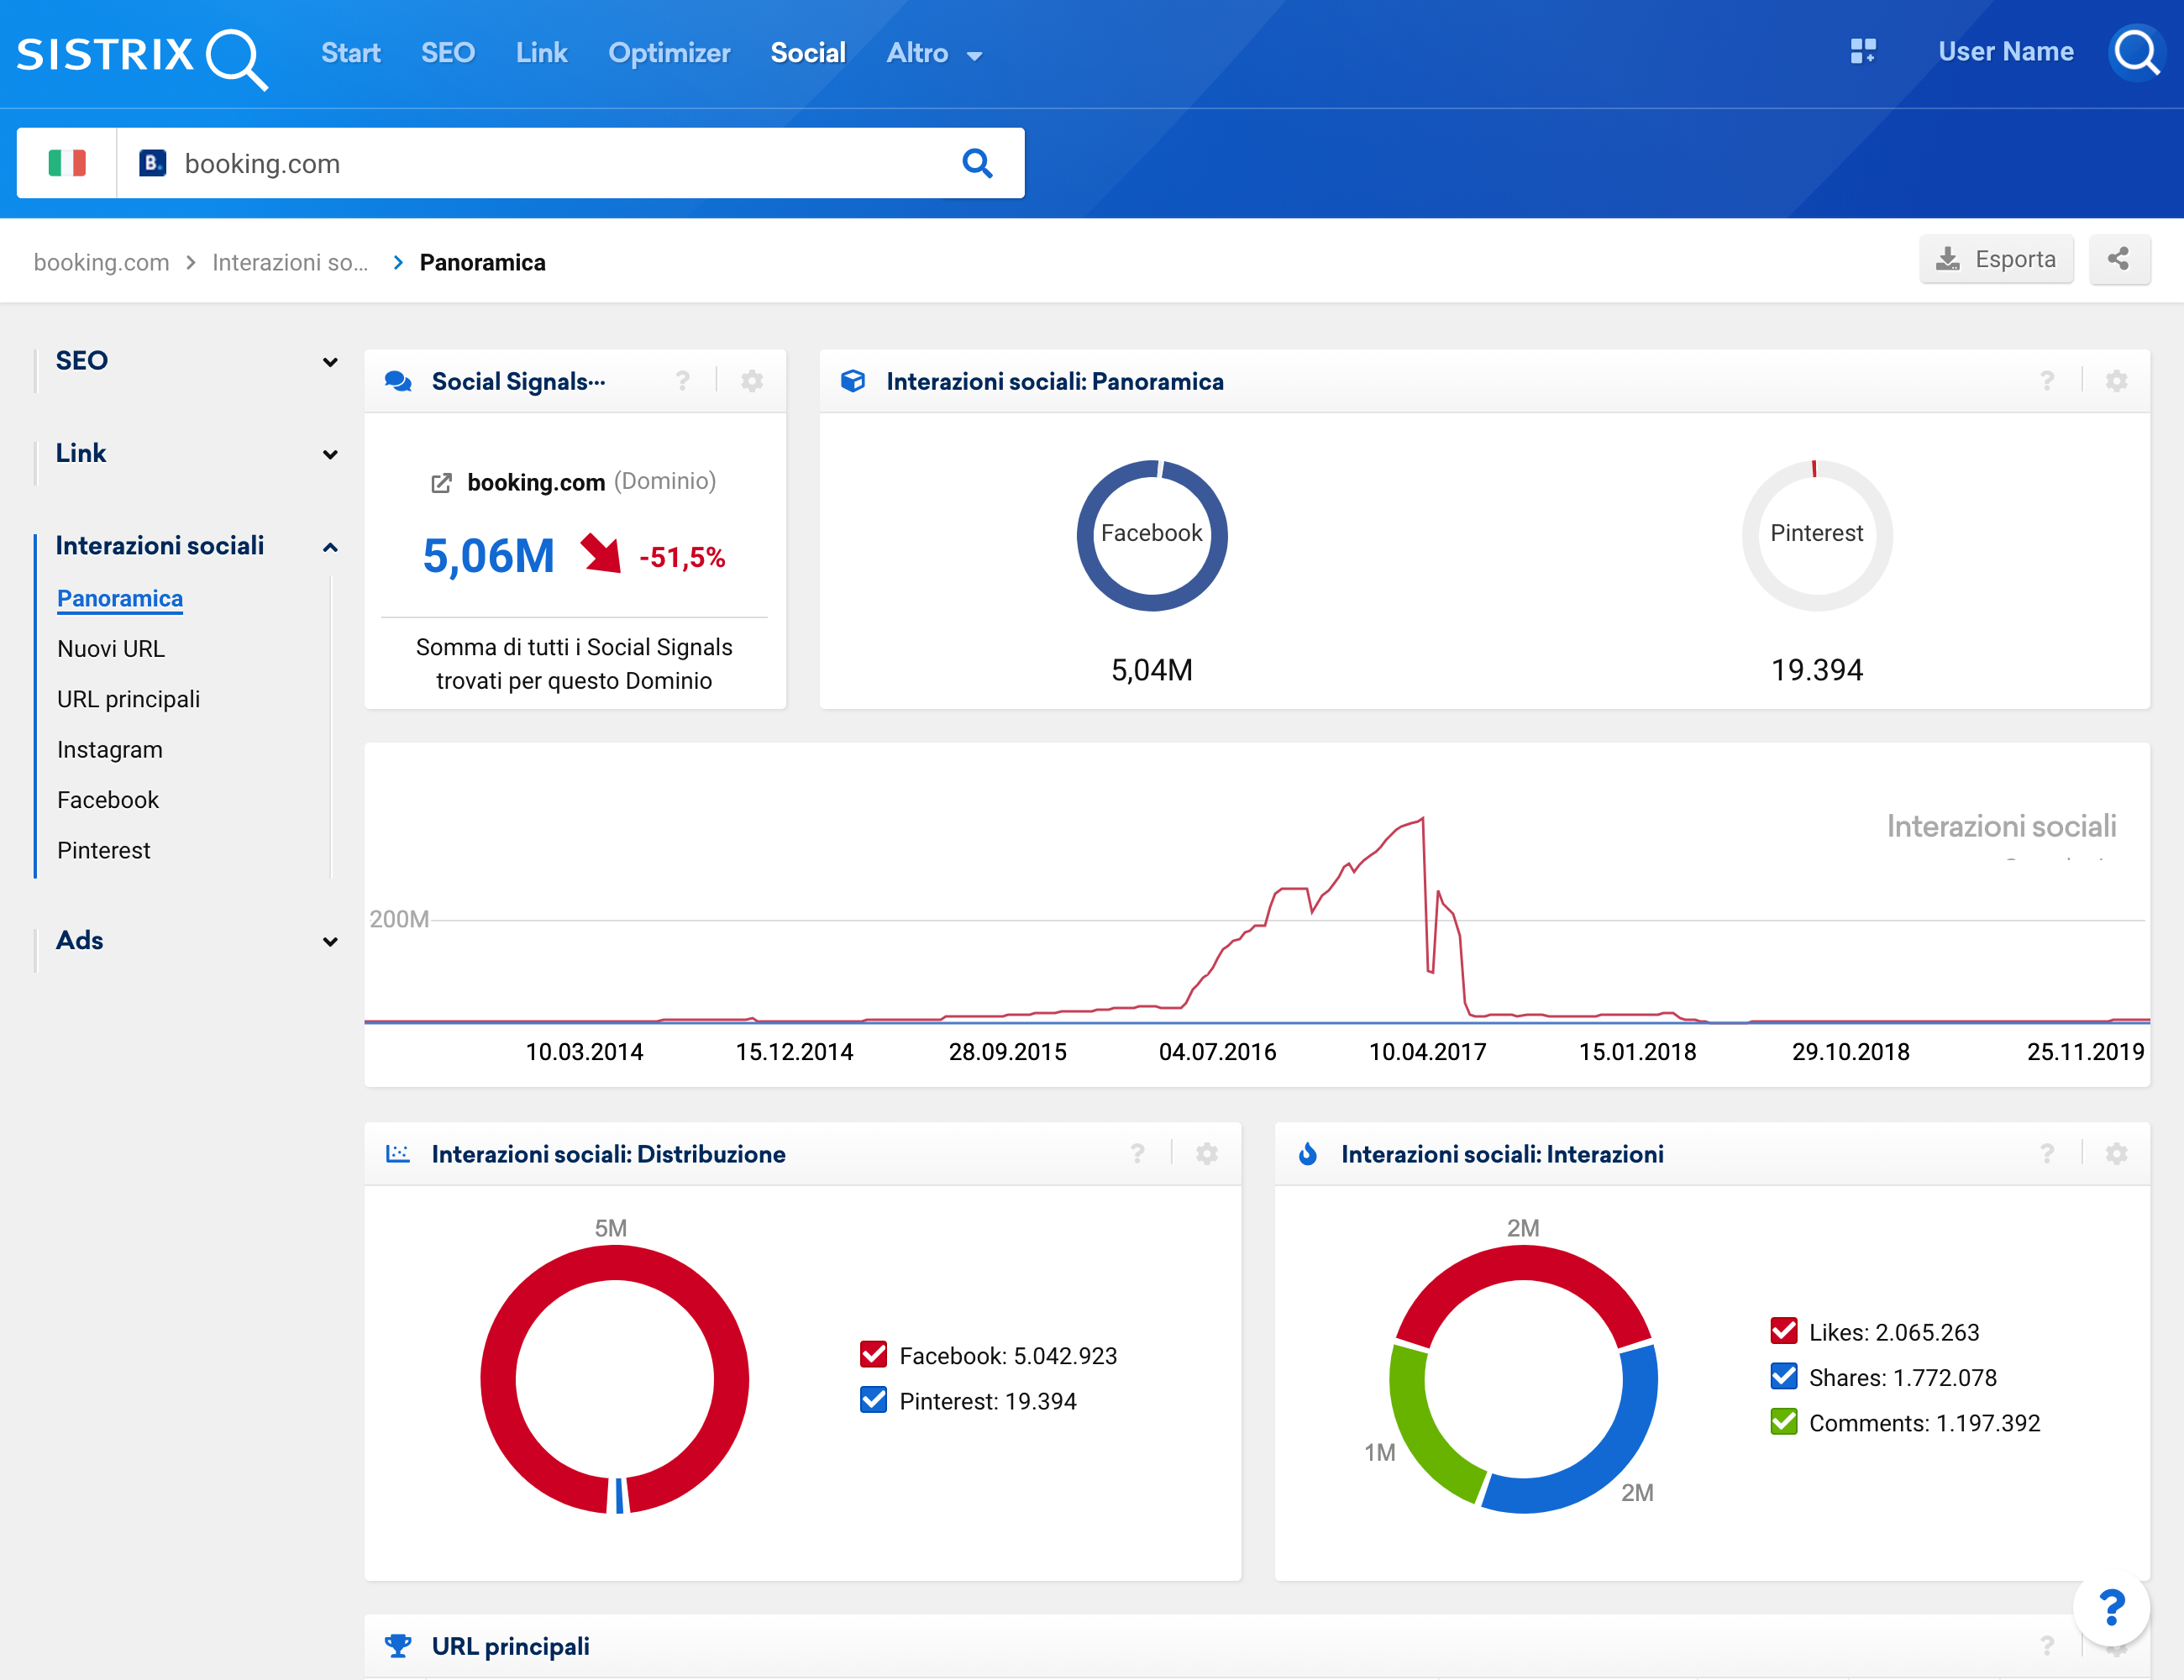Open external link icon next to booking.com
This screenshot has width=2184, height=1680.
441,483
